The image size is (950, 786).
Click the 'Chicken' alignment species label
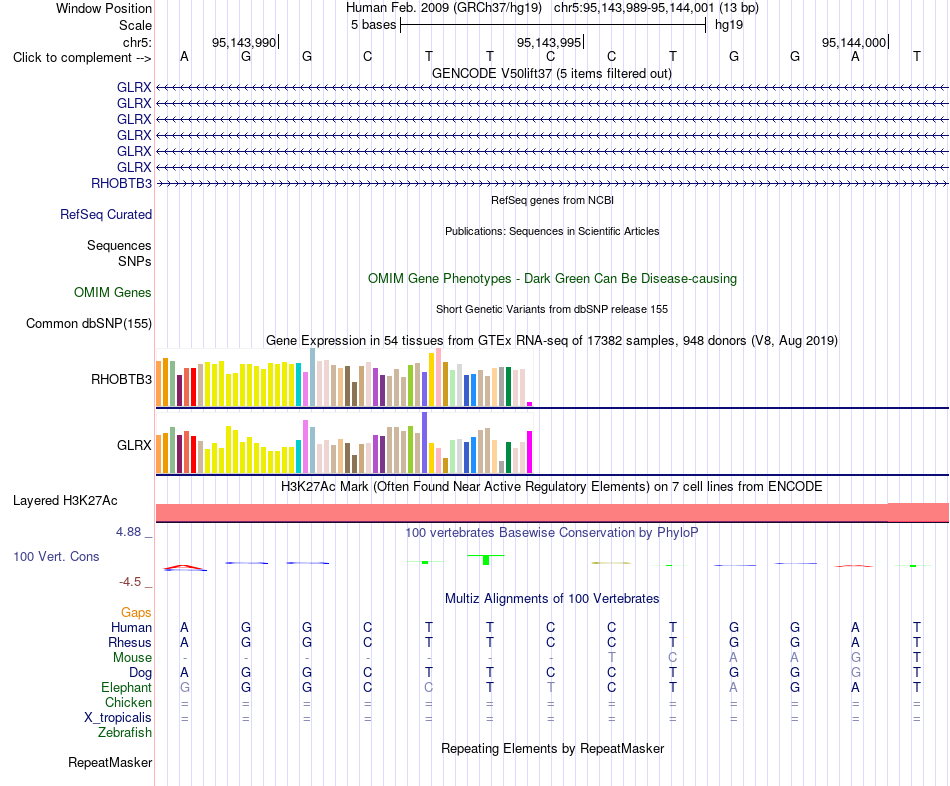pos(128,703)
